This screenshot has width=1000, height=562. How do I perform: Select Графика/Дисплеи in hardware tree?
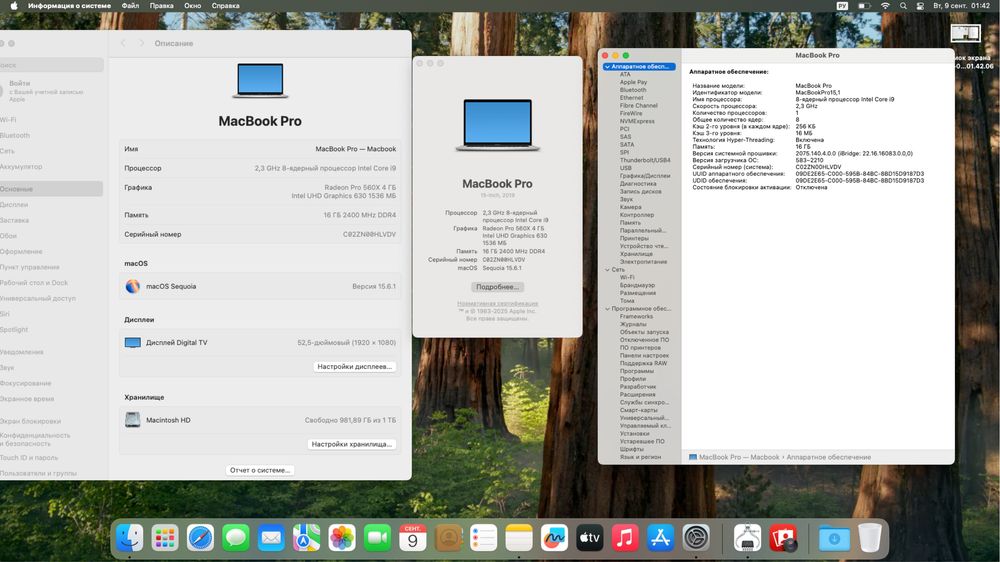(x=645, y=175)
